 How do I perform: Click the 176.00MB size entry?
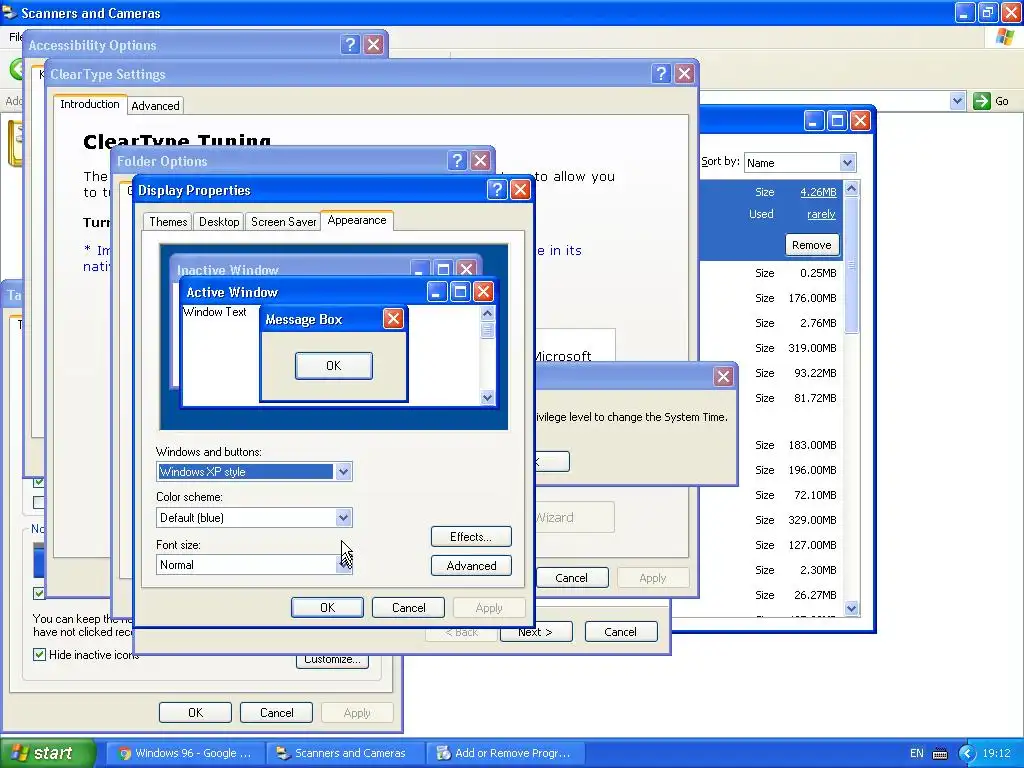pos(812,298)
